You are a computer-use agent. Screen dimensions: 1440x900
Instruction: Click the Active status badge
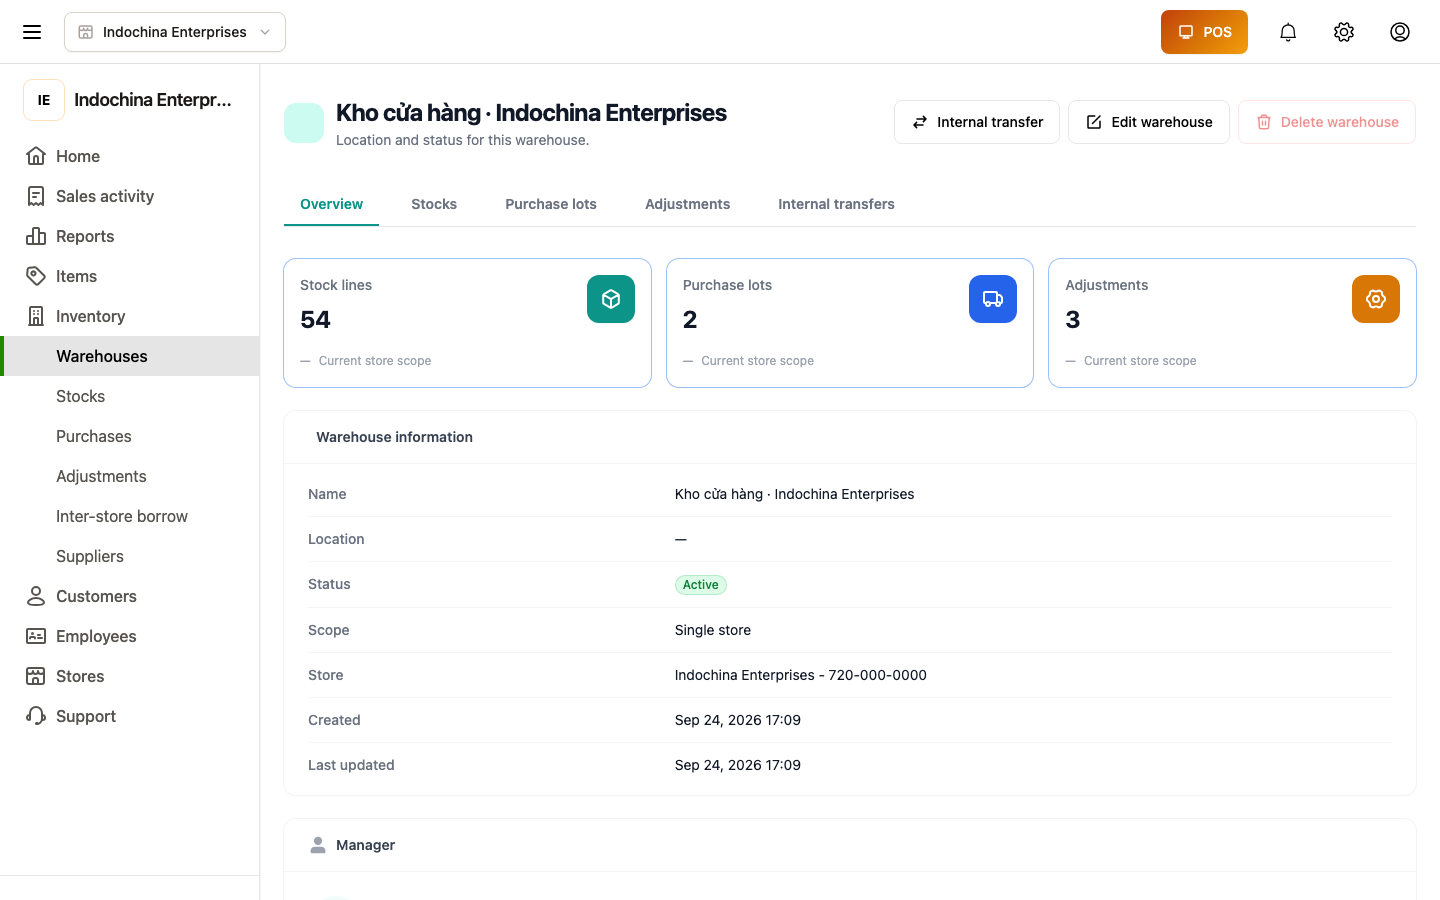coord(701,585)
